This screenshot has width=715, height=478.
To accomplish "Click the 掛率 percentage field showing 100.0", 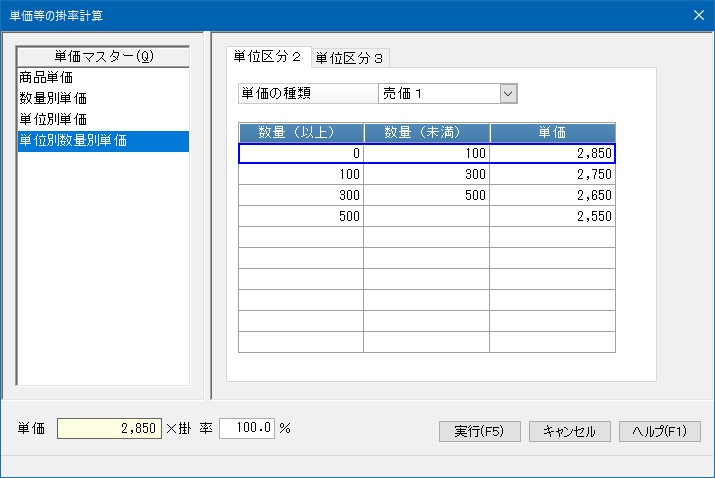I will pyautogui.click(x=246, y=428).
